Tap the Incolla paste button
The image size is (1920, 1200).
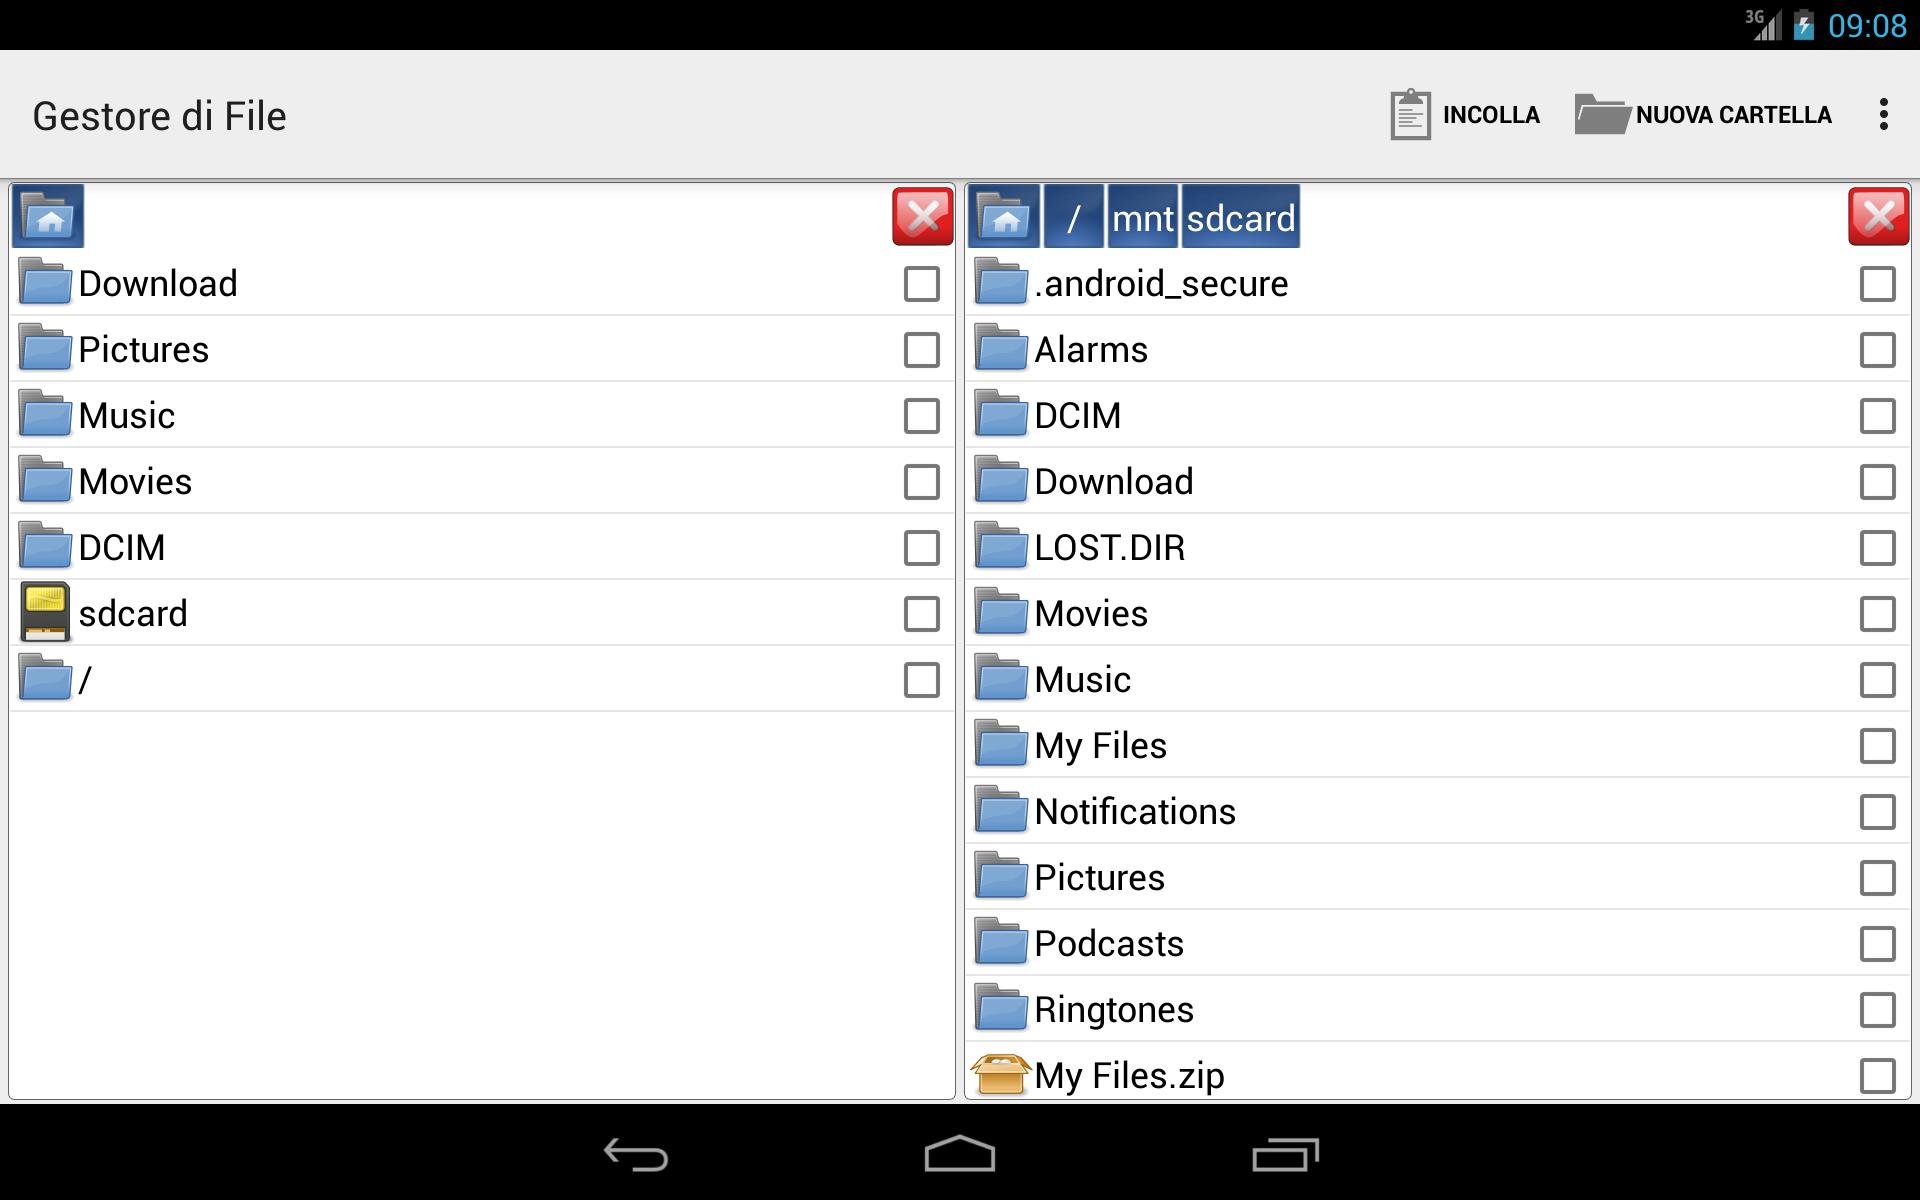(1465, 115)
